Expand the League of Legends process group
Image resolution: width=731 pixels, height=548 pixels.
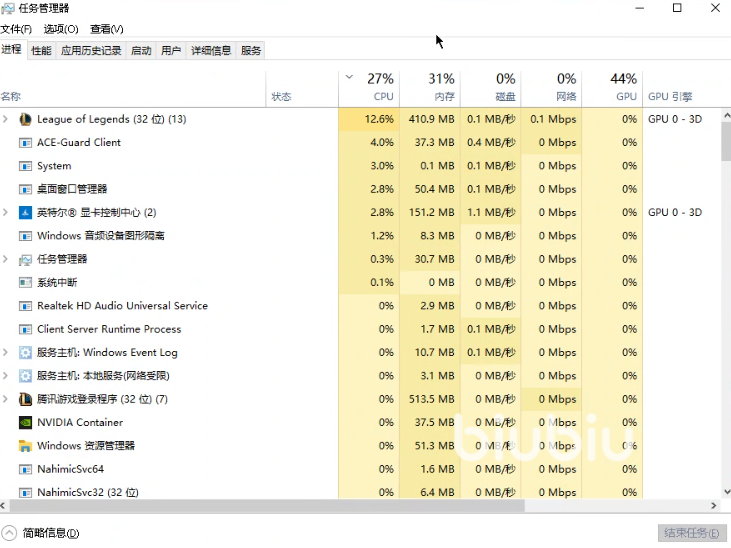coord(6,119)
